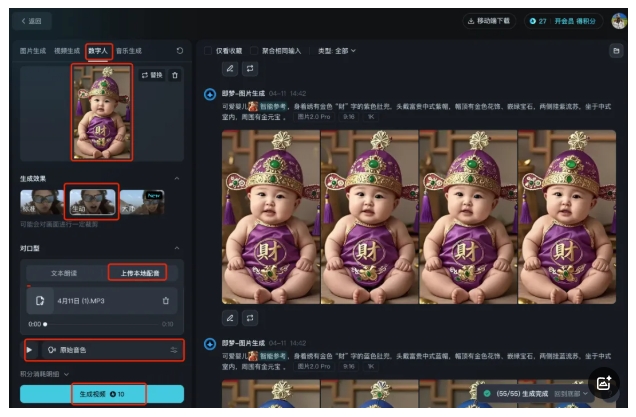Enable the 仅看收藏 checkbox

click(208, 51)
